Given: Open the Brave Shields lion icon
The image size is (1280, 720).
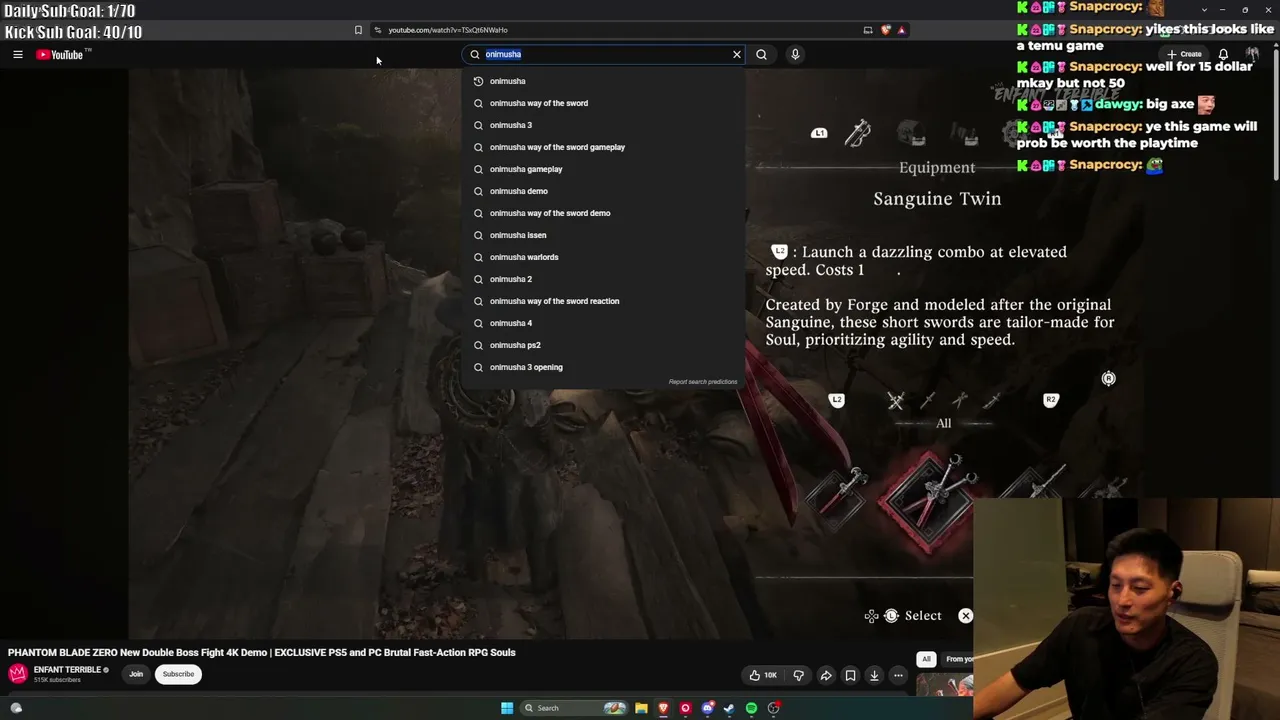Looking at the screenshot, I should [x=886, y=30].
